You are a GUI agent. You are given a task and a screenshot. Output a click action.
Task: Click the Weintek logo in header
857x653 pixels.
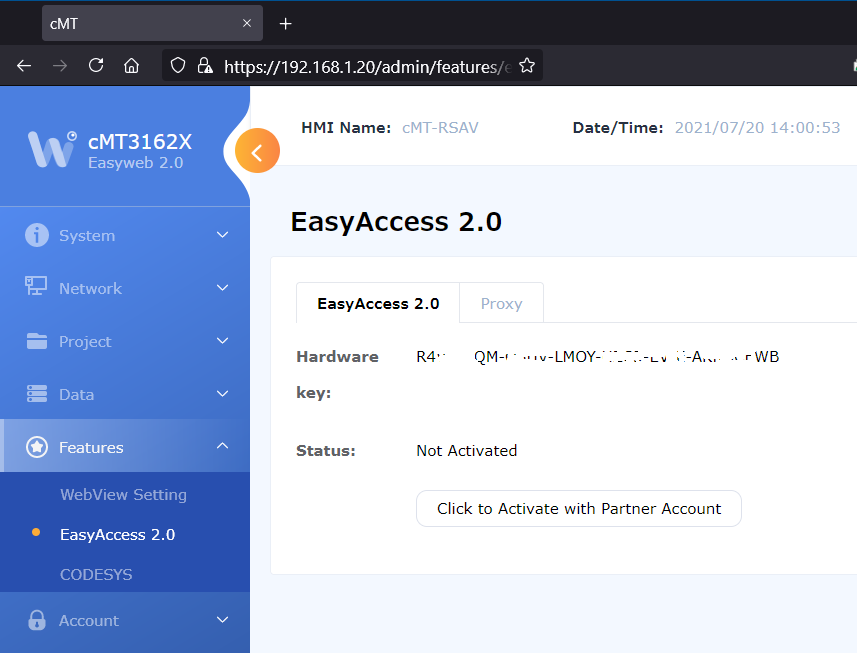[x=52, y=149]
